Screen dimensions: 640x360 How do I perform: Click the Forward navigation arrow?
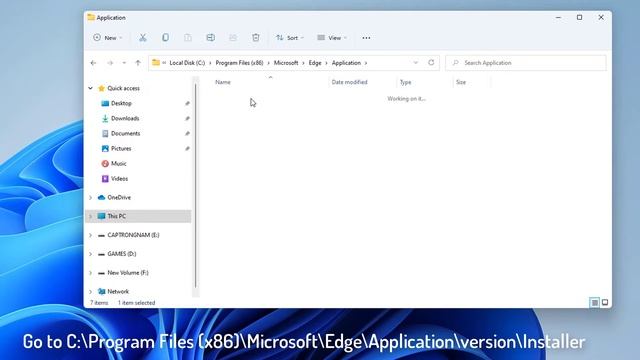(x=110, y=63)
